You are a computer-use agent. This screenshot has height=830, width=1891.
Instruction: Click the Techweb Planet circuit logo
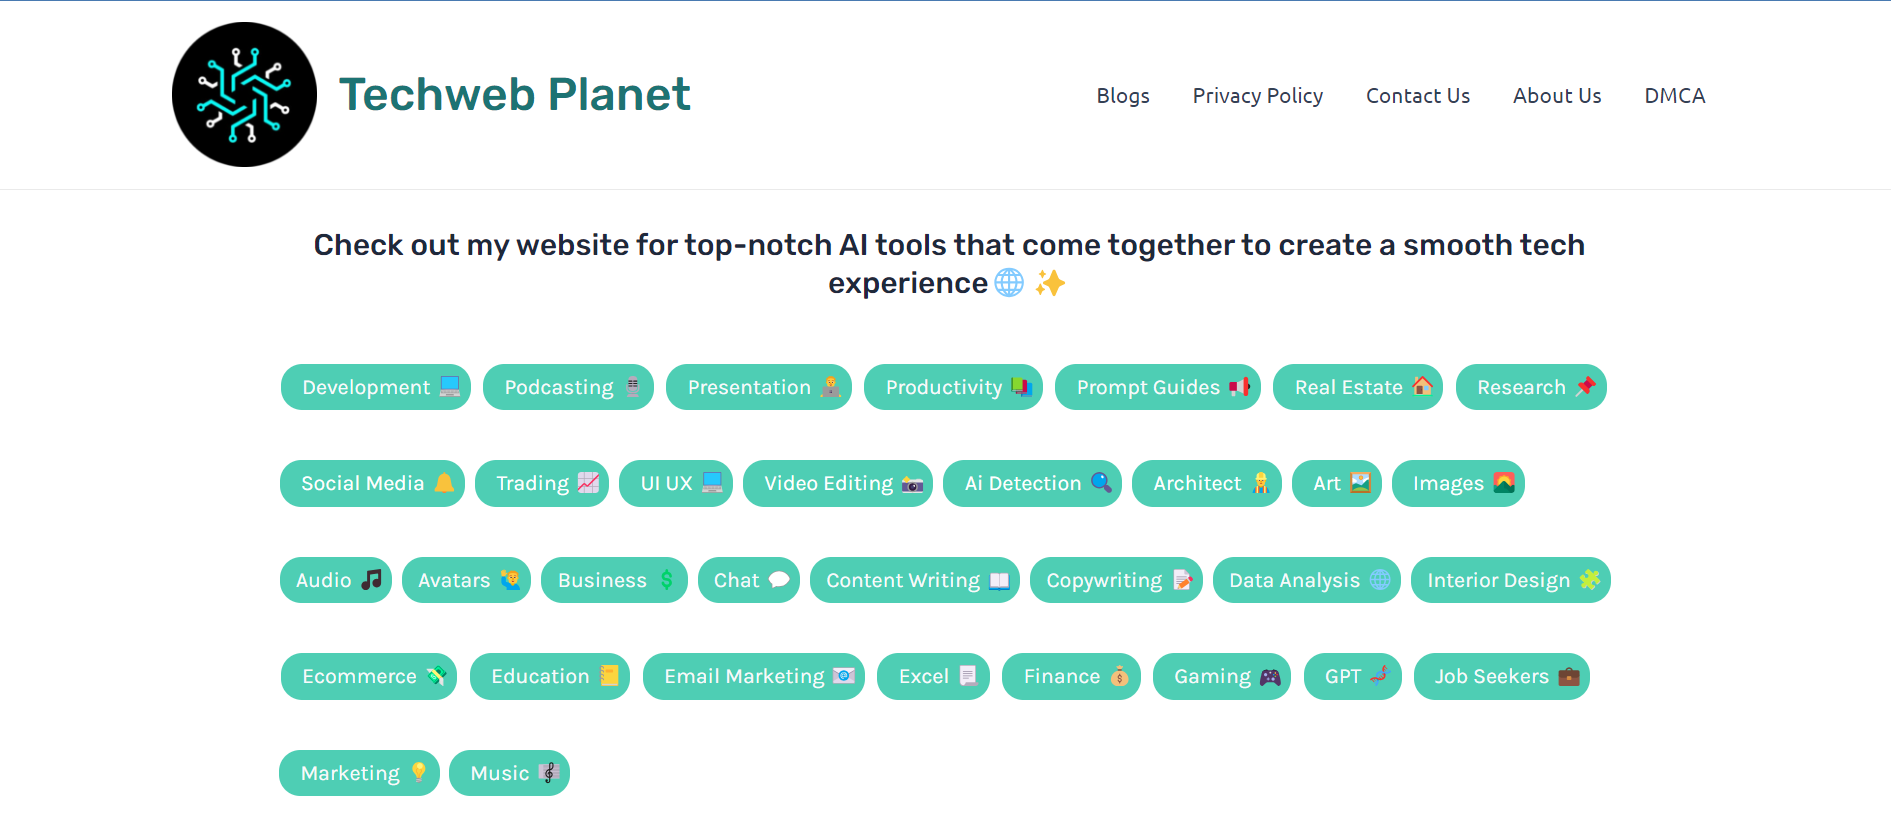pos(244,95)
